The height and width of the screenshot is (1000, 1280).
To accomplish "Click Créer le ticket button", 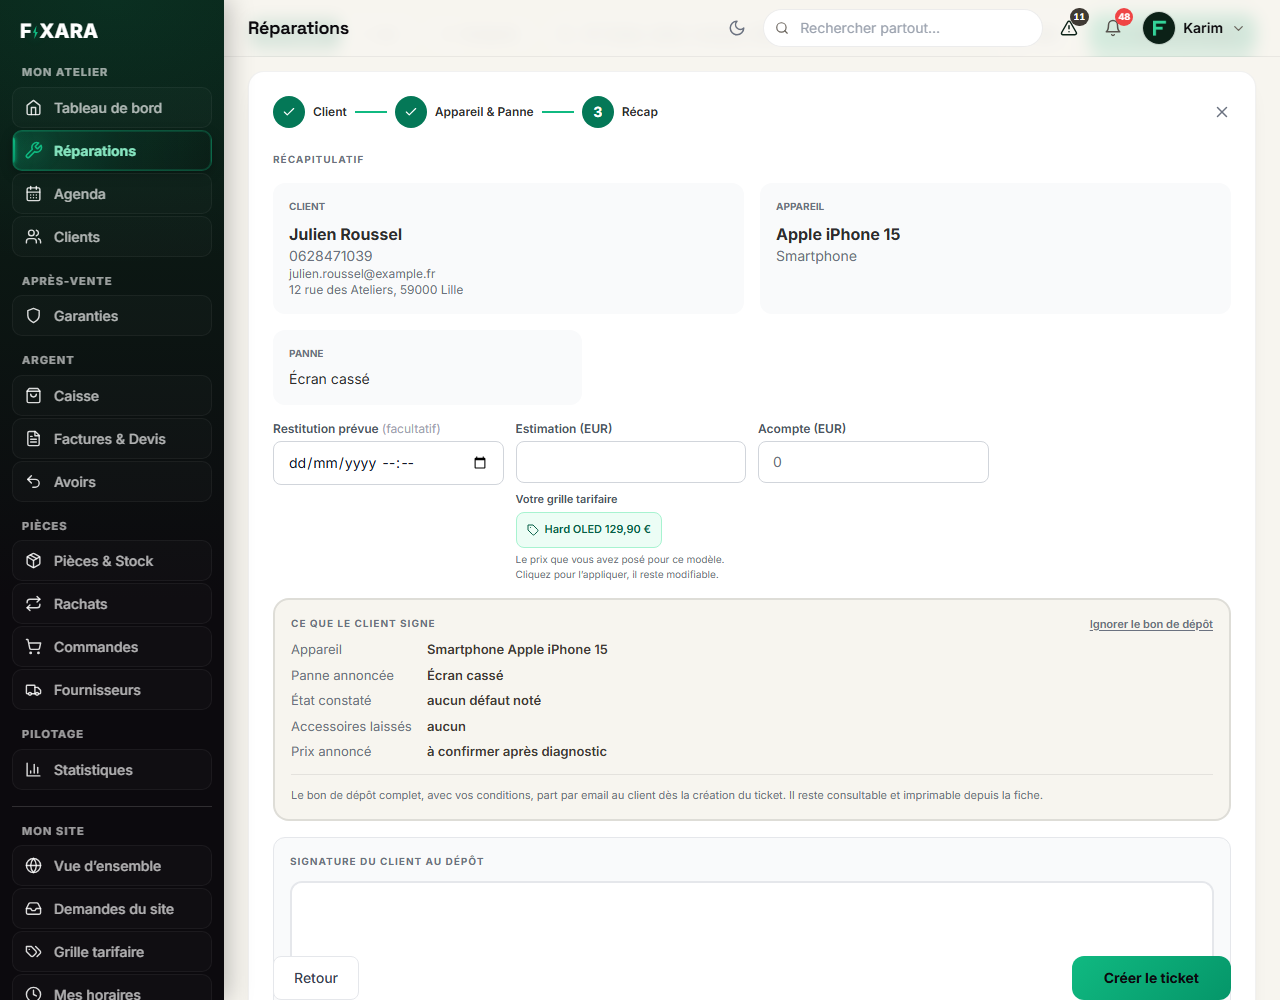I will click(1151, 978).
